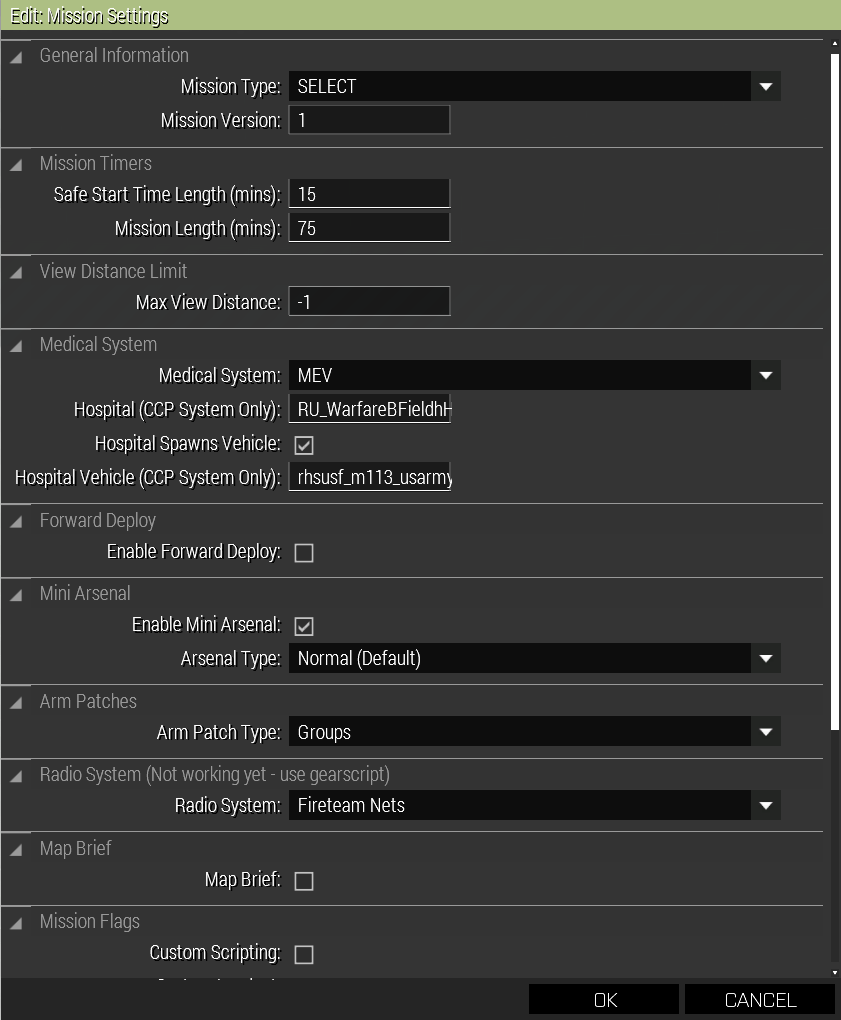Open the Radio System dropdown
The width and height of the screenshot is (841, 1020).
tap(765, 805)
